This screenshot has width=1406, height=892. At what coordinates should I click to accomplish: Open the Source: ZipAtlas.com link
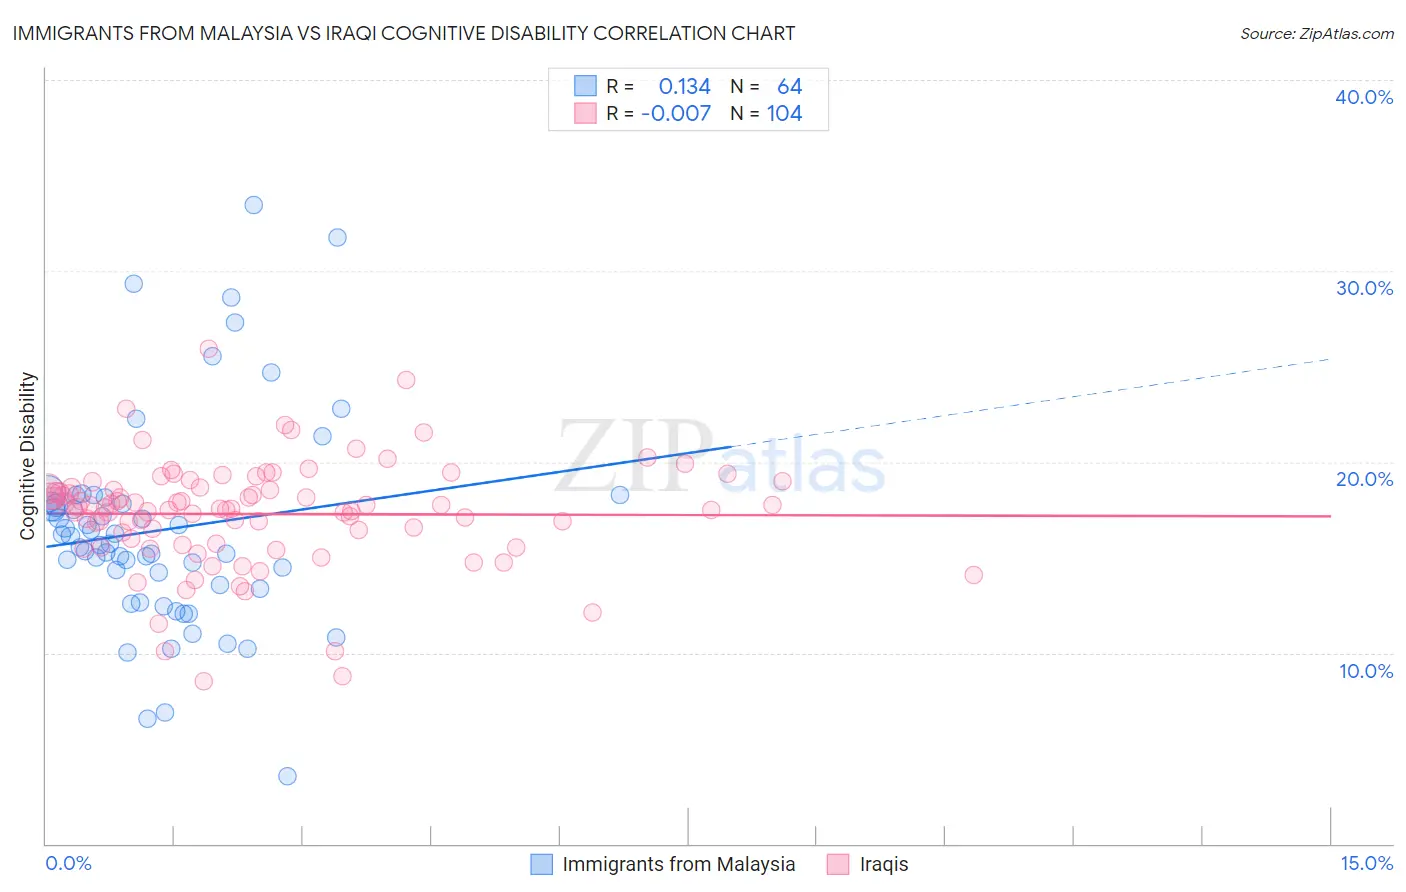[1316, 33]
